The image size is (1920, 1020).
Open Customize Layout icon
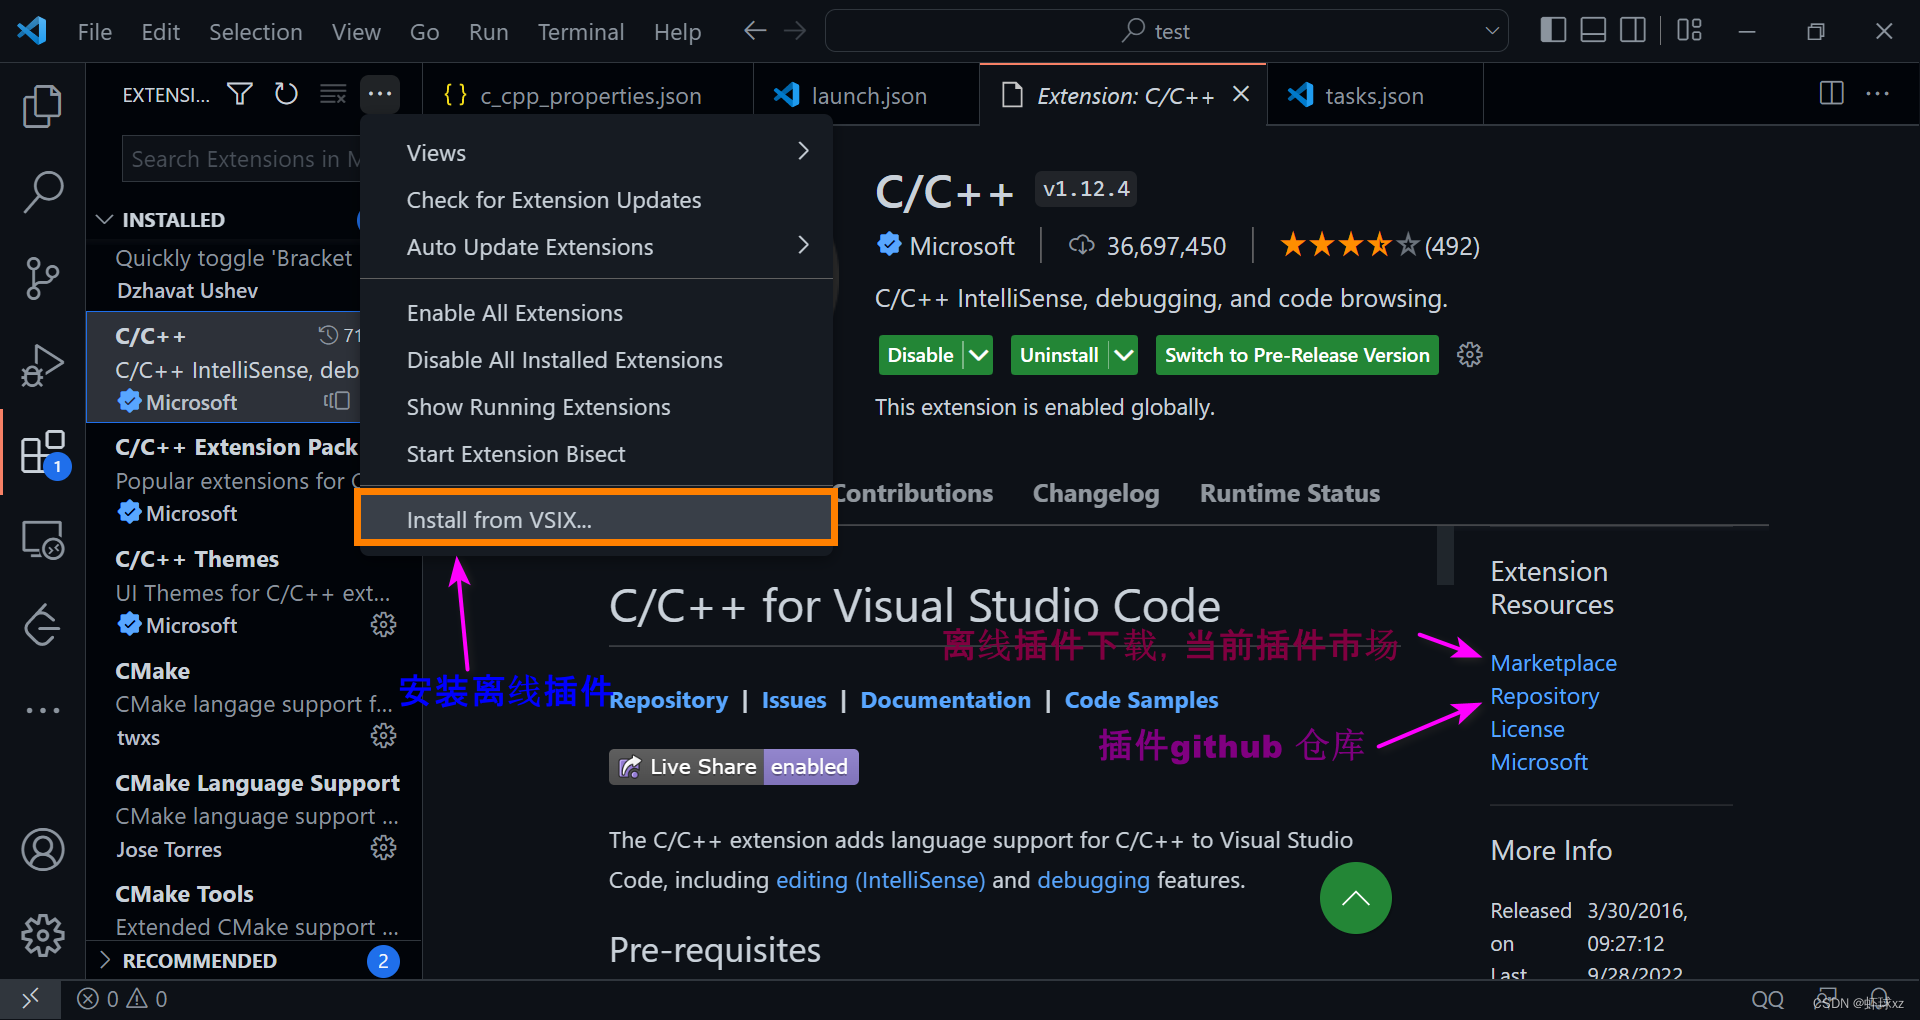pos(1690,31)
